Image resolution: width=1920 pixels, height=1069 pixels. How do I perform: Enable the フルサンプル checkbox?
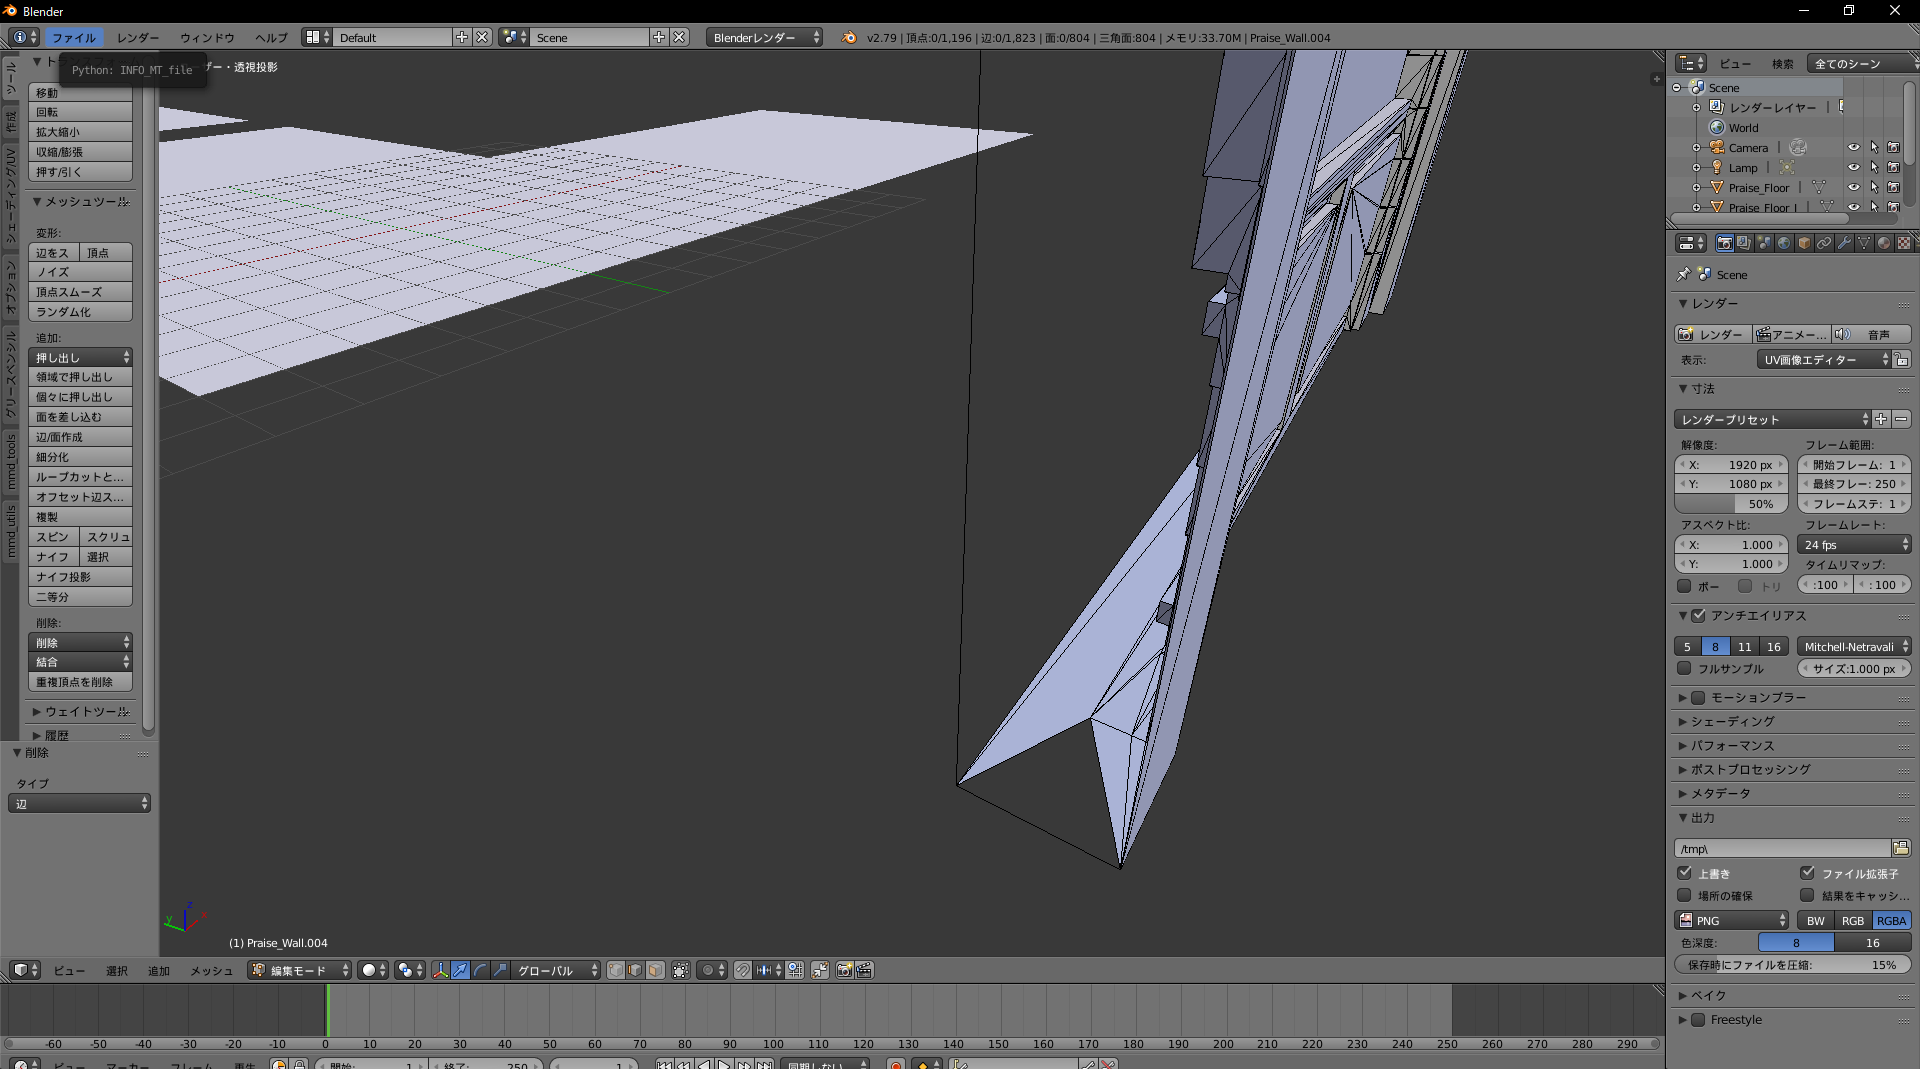[1684, 668]
